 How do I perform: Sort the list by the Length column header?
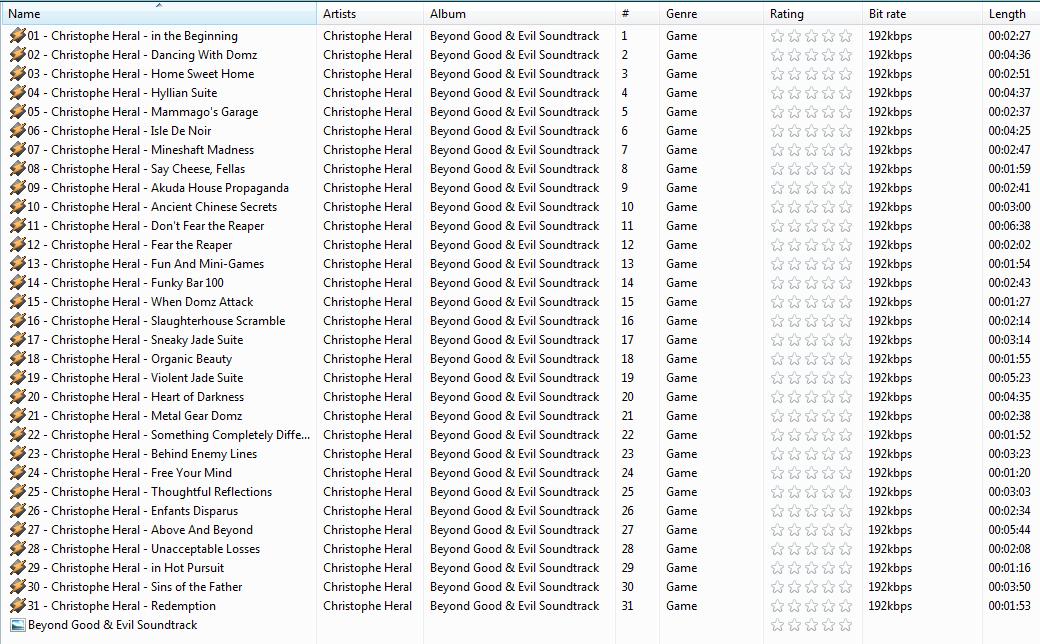pyautogui.click(x=1011, y=13)
